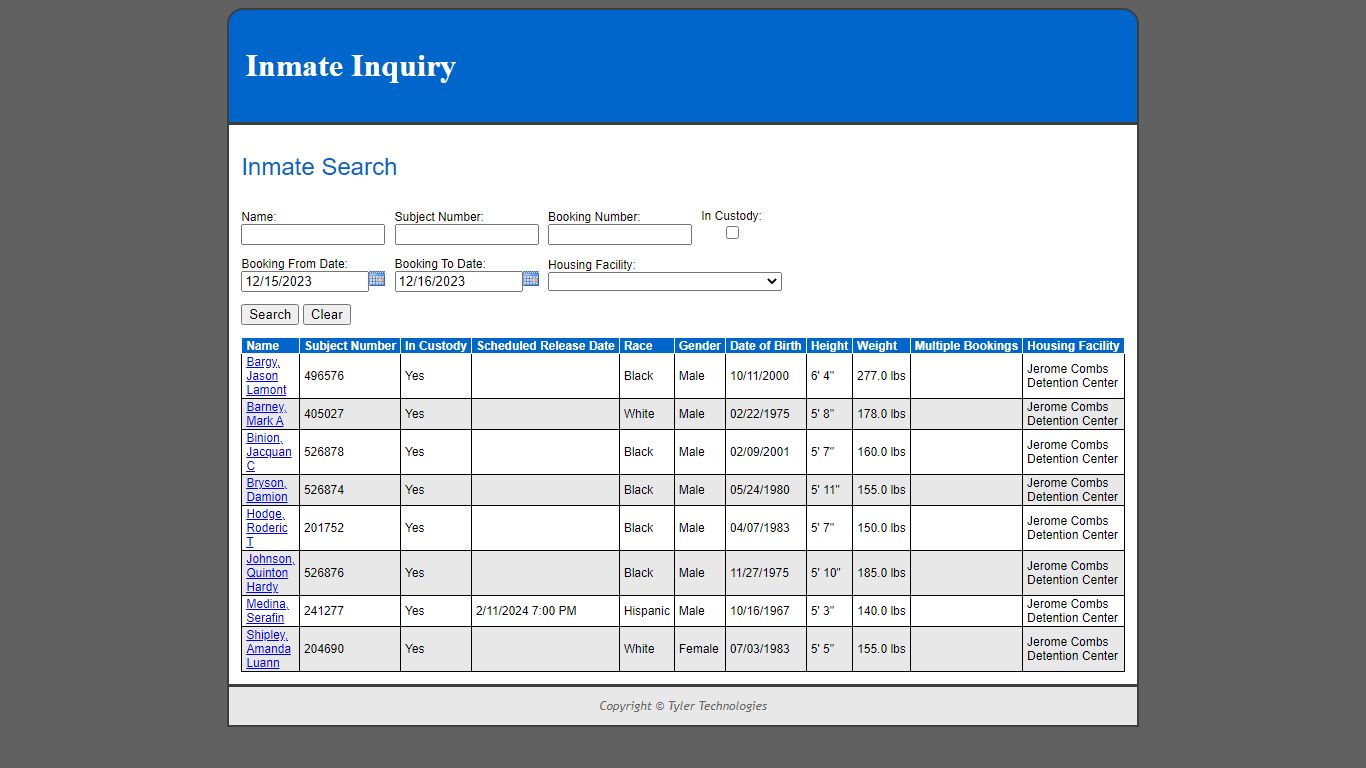Image resolution: width=1366 pixels, height=768 pixels.
Task: Click the Search button
Action: click(270, 315)
